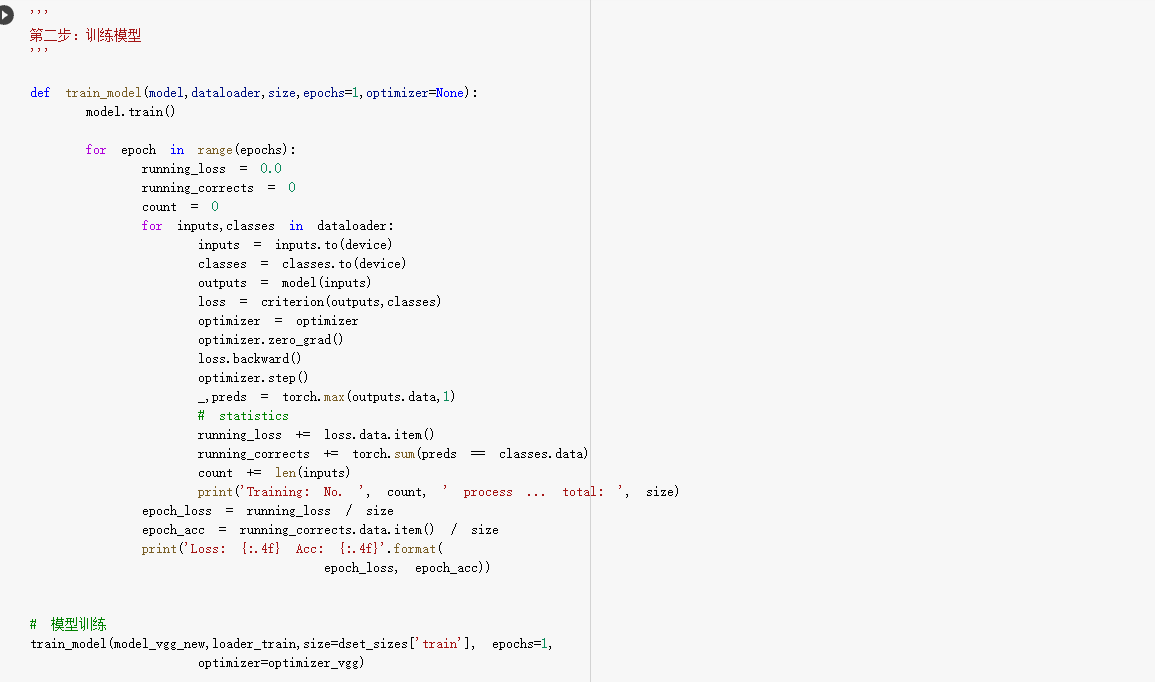
Task: Click the 'def train_model' function definition line
Action: point(253,93)
